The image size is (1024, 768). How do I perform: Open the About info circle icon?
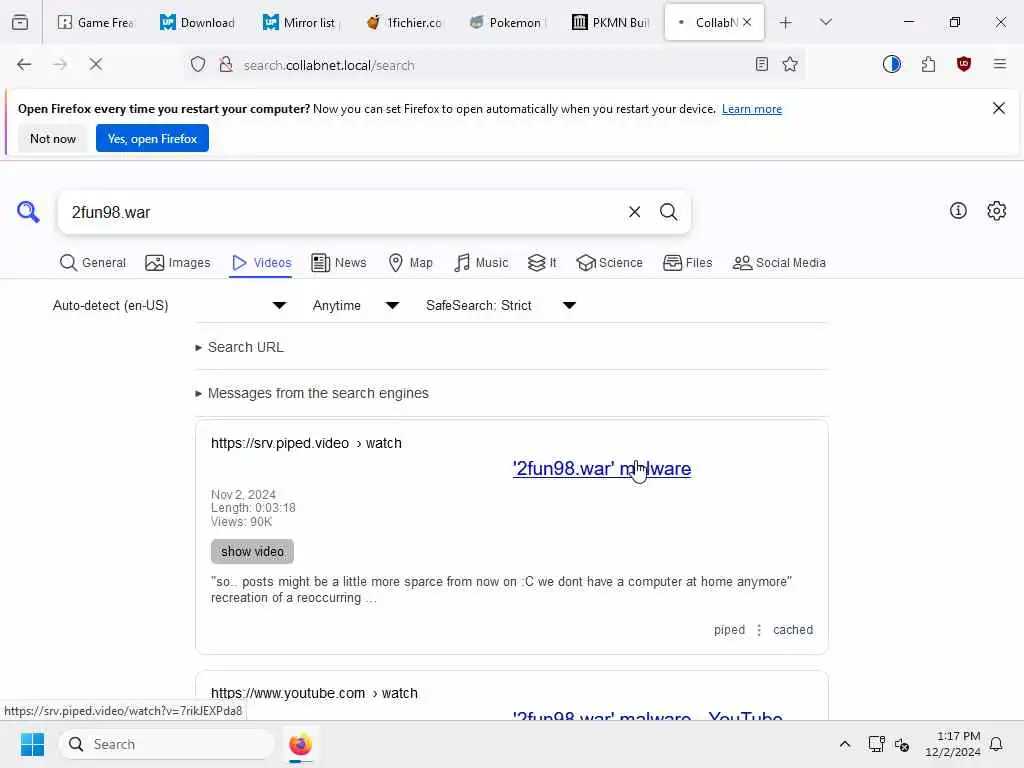tap(958, 210)
